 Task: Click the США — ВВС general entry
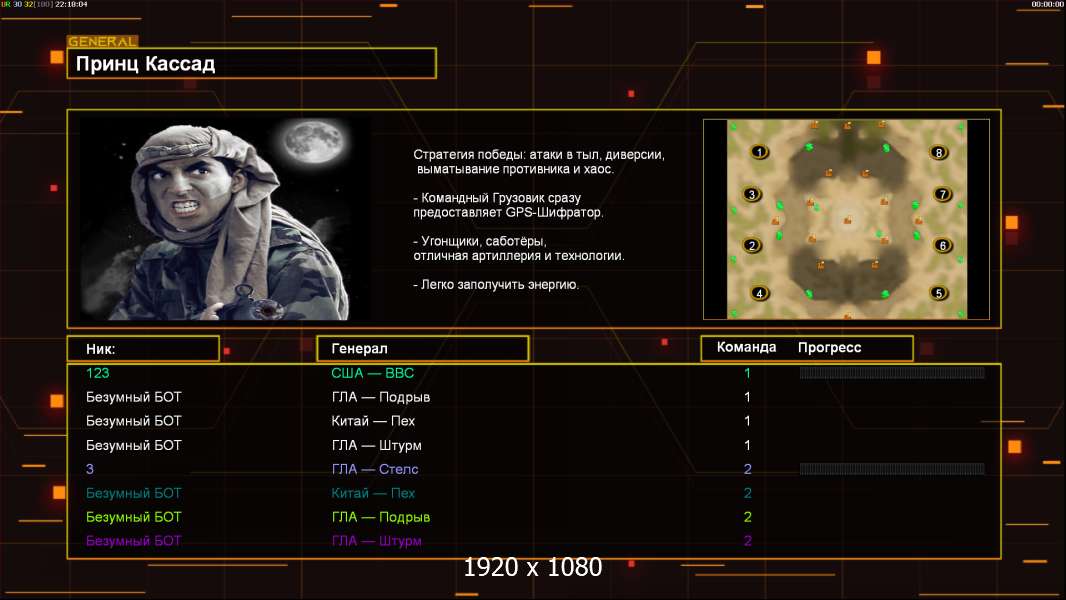372,373
